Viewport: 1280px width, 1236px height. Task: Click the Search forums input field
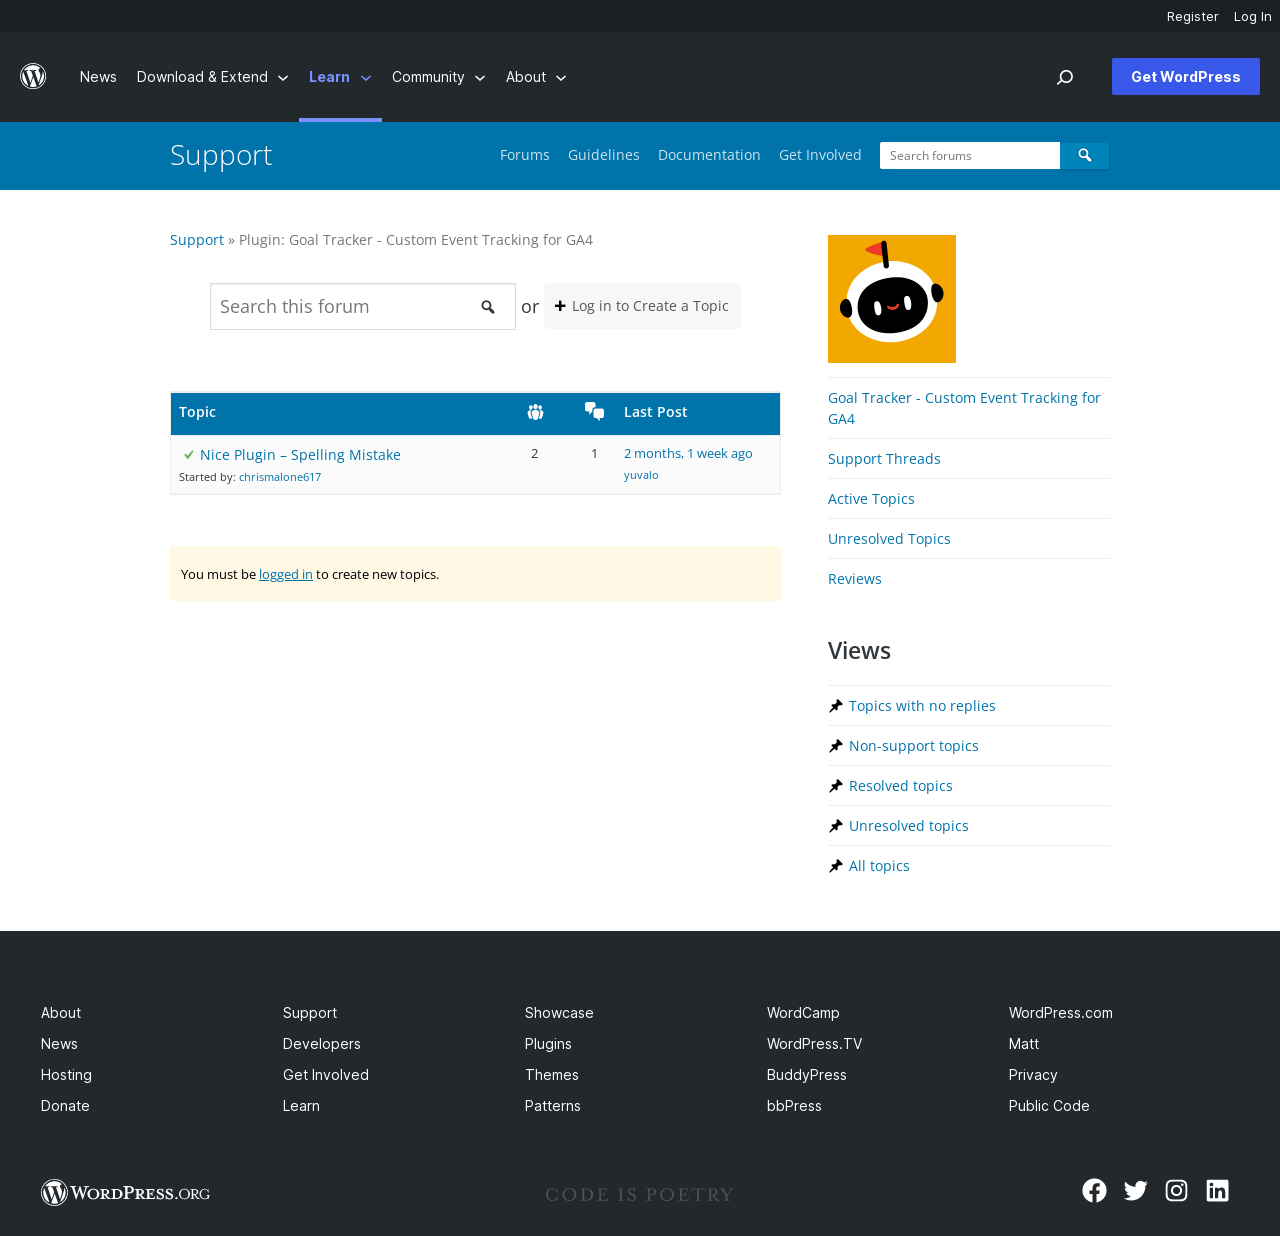(x=970, y=155)
